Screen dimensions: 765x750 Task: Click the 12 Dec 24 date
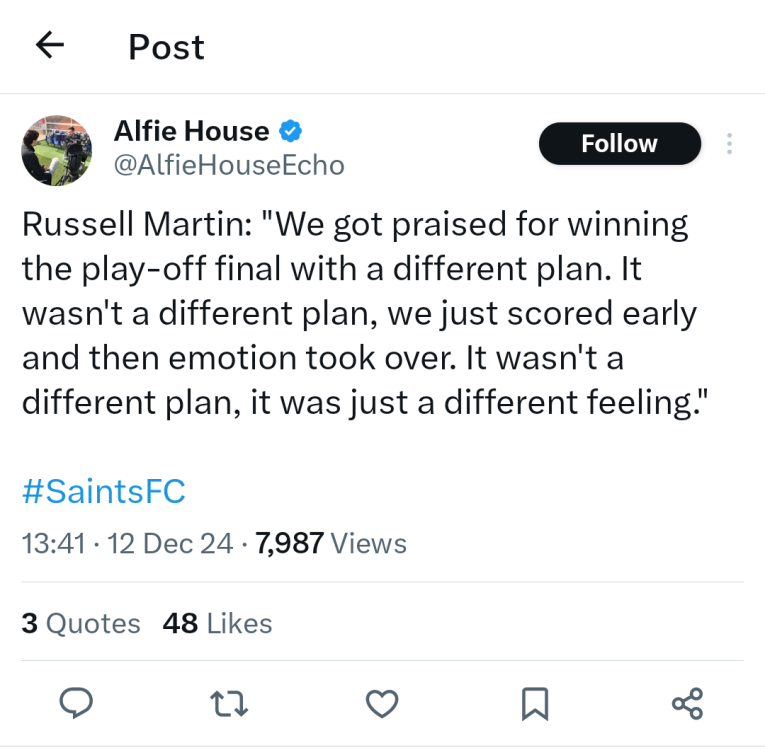(164, 543)
